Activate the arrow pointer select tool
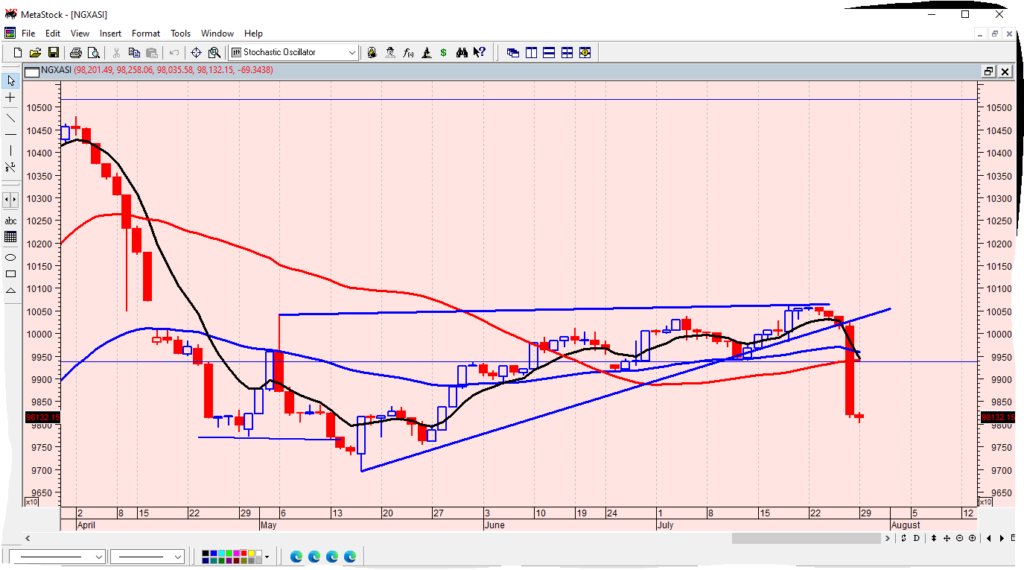Viewport: 1024px width, 570px height. pos(11,80)
